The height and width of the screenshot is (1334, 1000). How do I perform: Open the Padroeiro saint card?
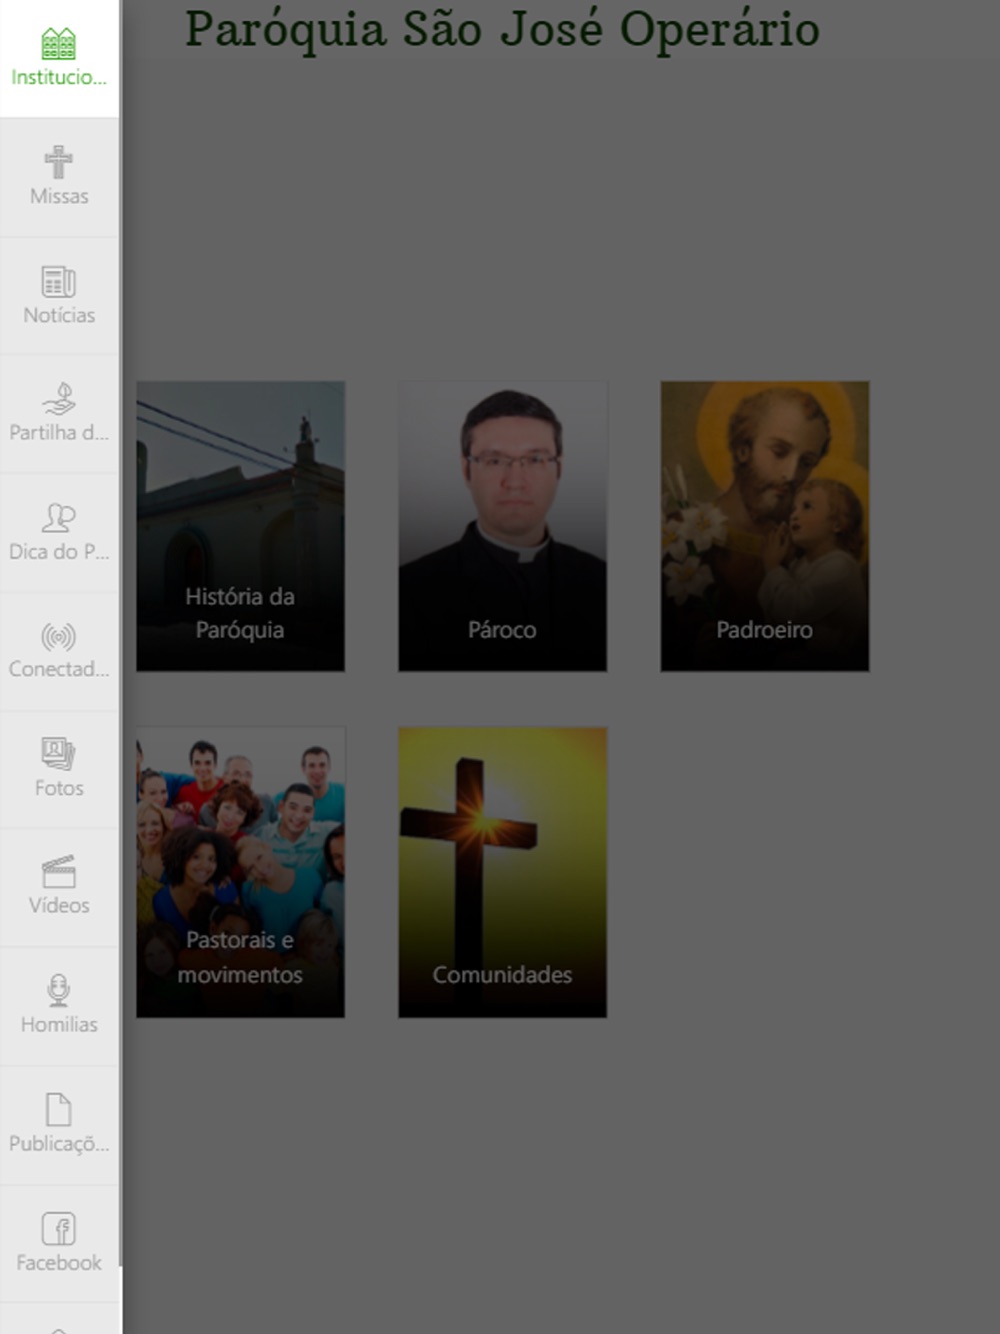tap(765, 526)
